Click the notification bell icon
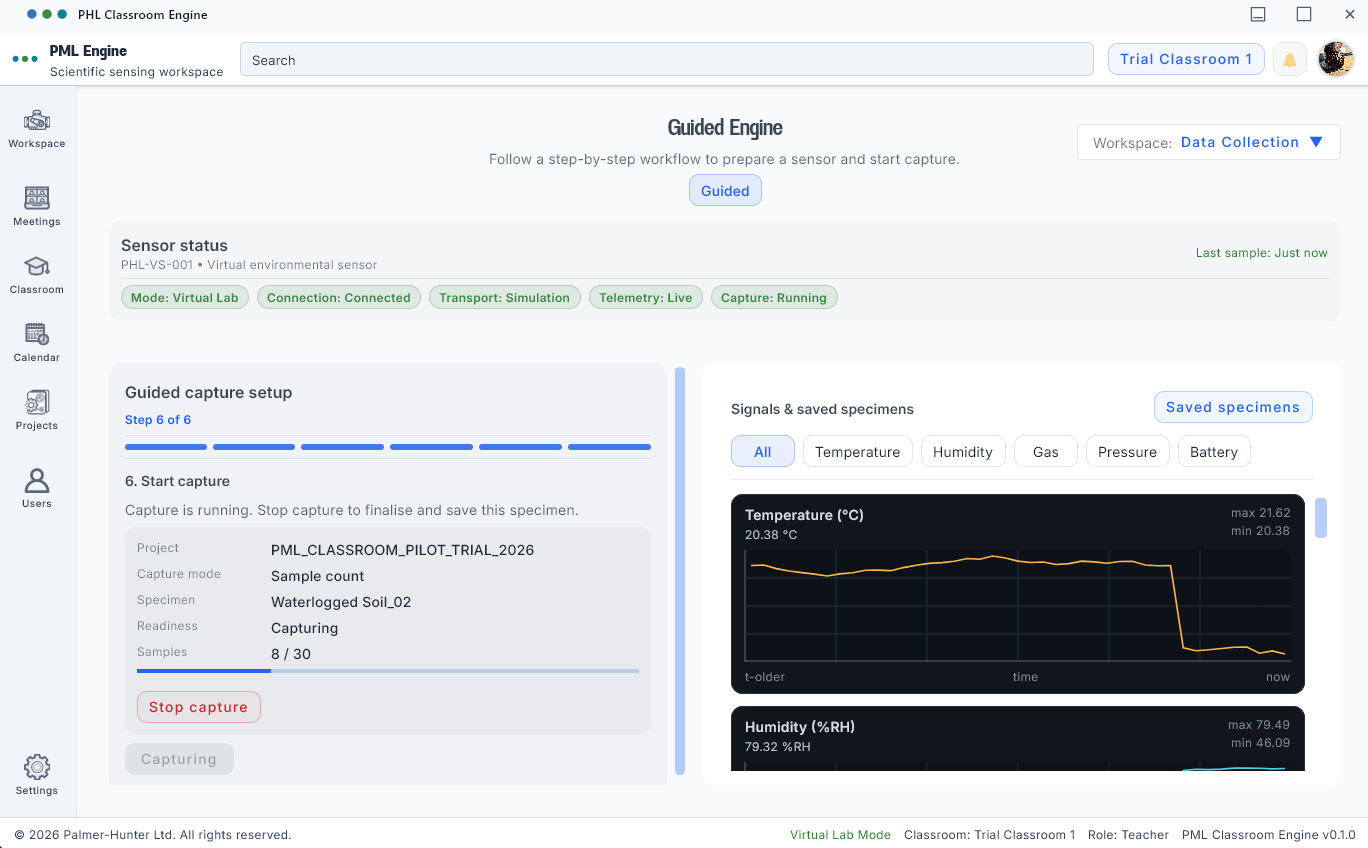The height and width of the screenshot is (848, 1368). tap(1290, 60)
